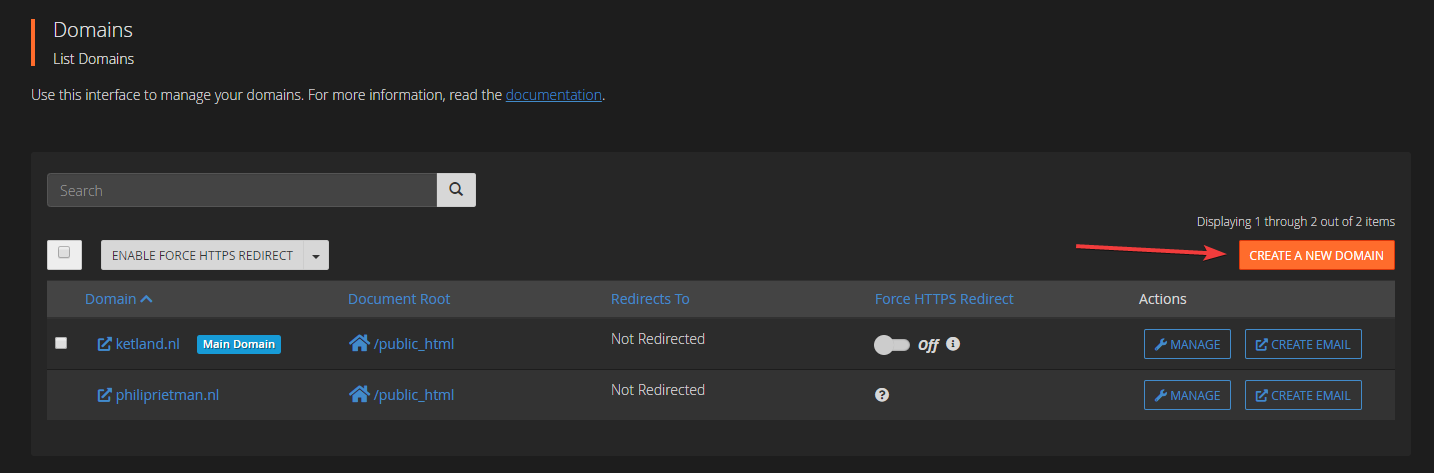This screenshot has width=1434, height=473.
Task: Open the documentation link
Action: pyautogui.click(x=553, y=95)
